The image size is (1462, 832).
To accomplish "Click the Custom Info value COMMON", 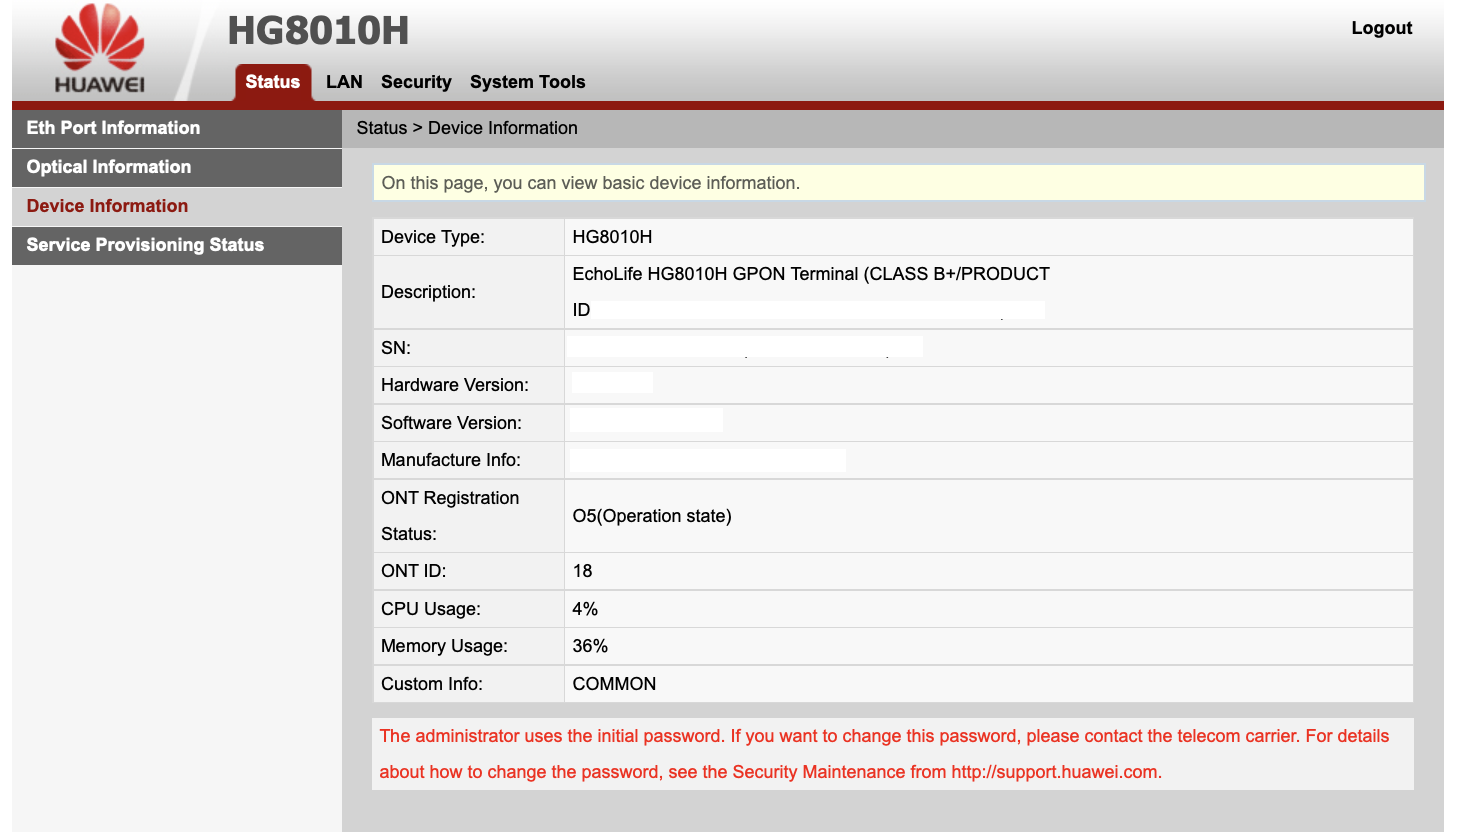I will pyautogui.click(x=614, y=684).
